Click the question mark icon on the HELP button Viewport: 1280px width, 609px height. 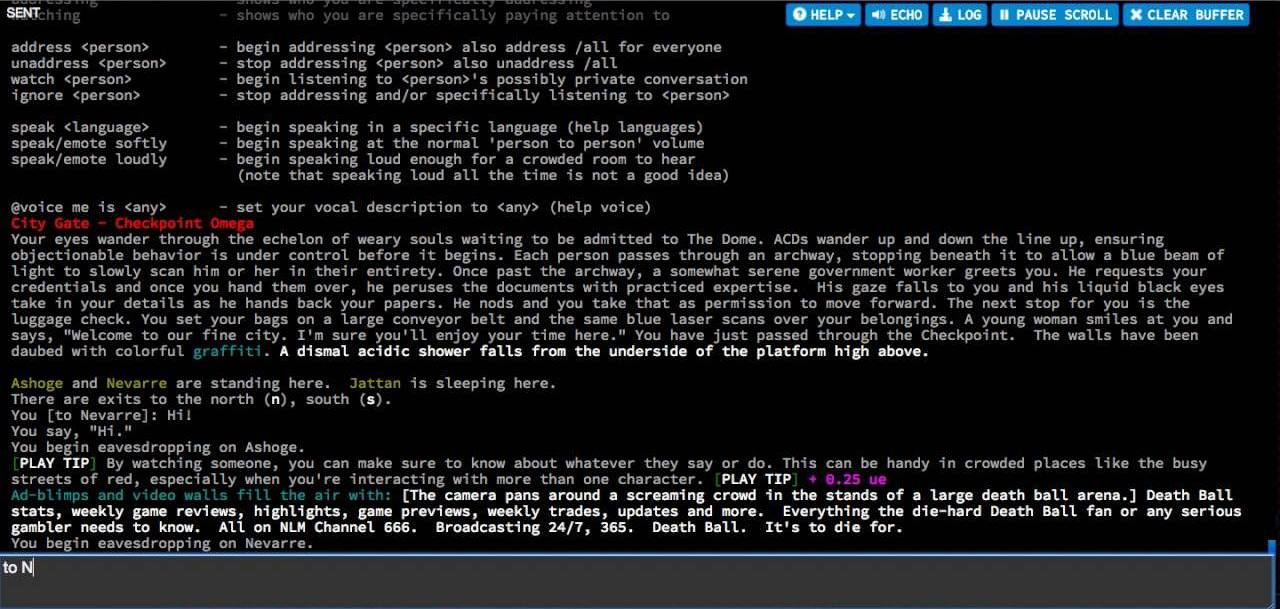coord(799,14)
